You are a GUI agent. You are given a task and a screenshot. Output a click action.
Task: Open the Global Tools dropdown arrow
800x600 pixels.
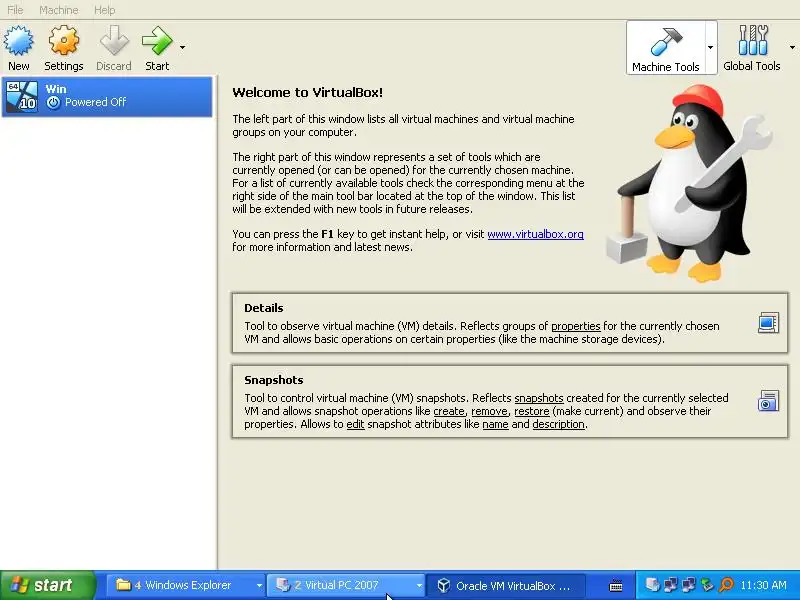point(792,47)
